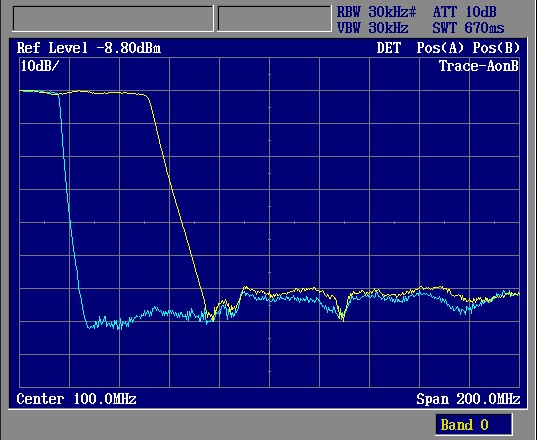Viewport: 537px width, 440px height.
Task: Click the SWT 670ms sweep time readout
Action: click(x=468, y=28)
